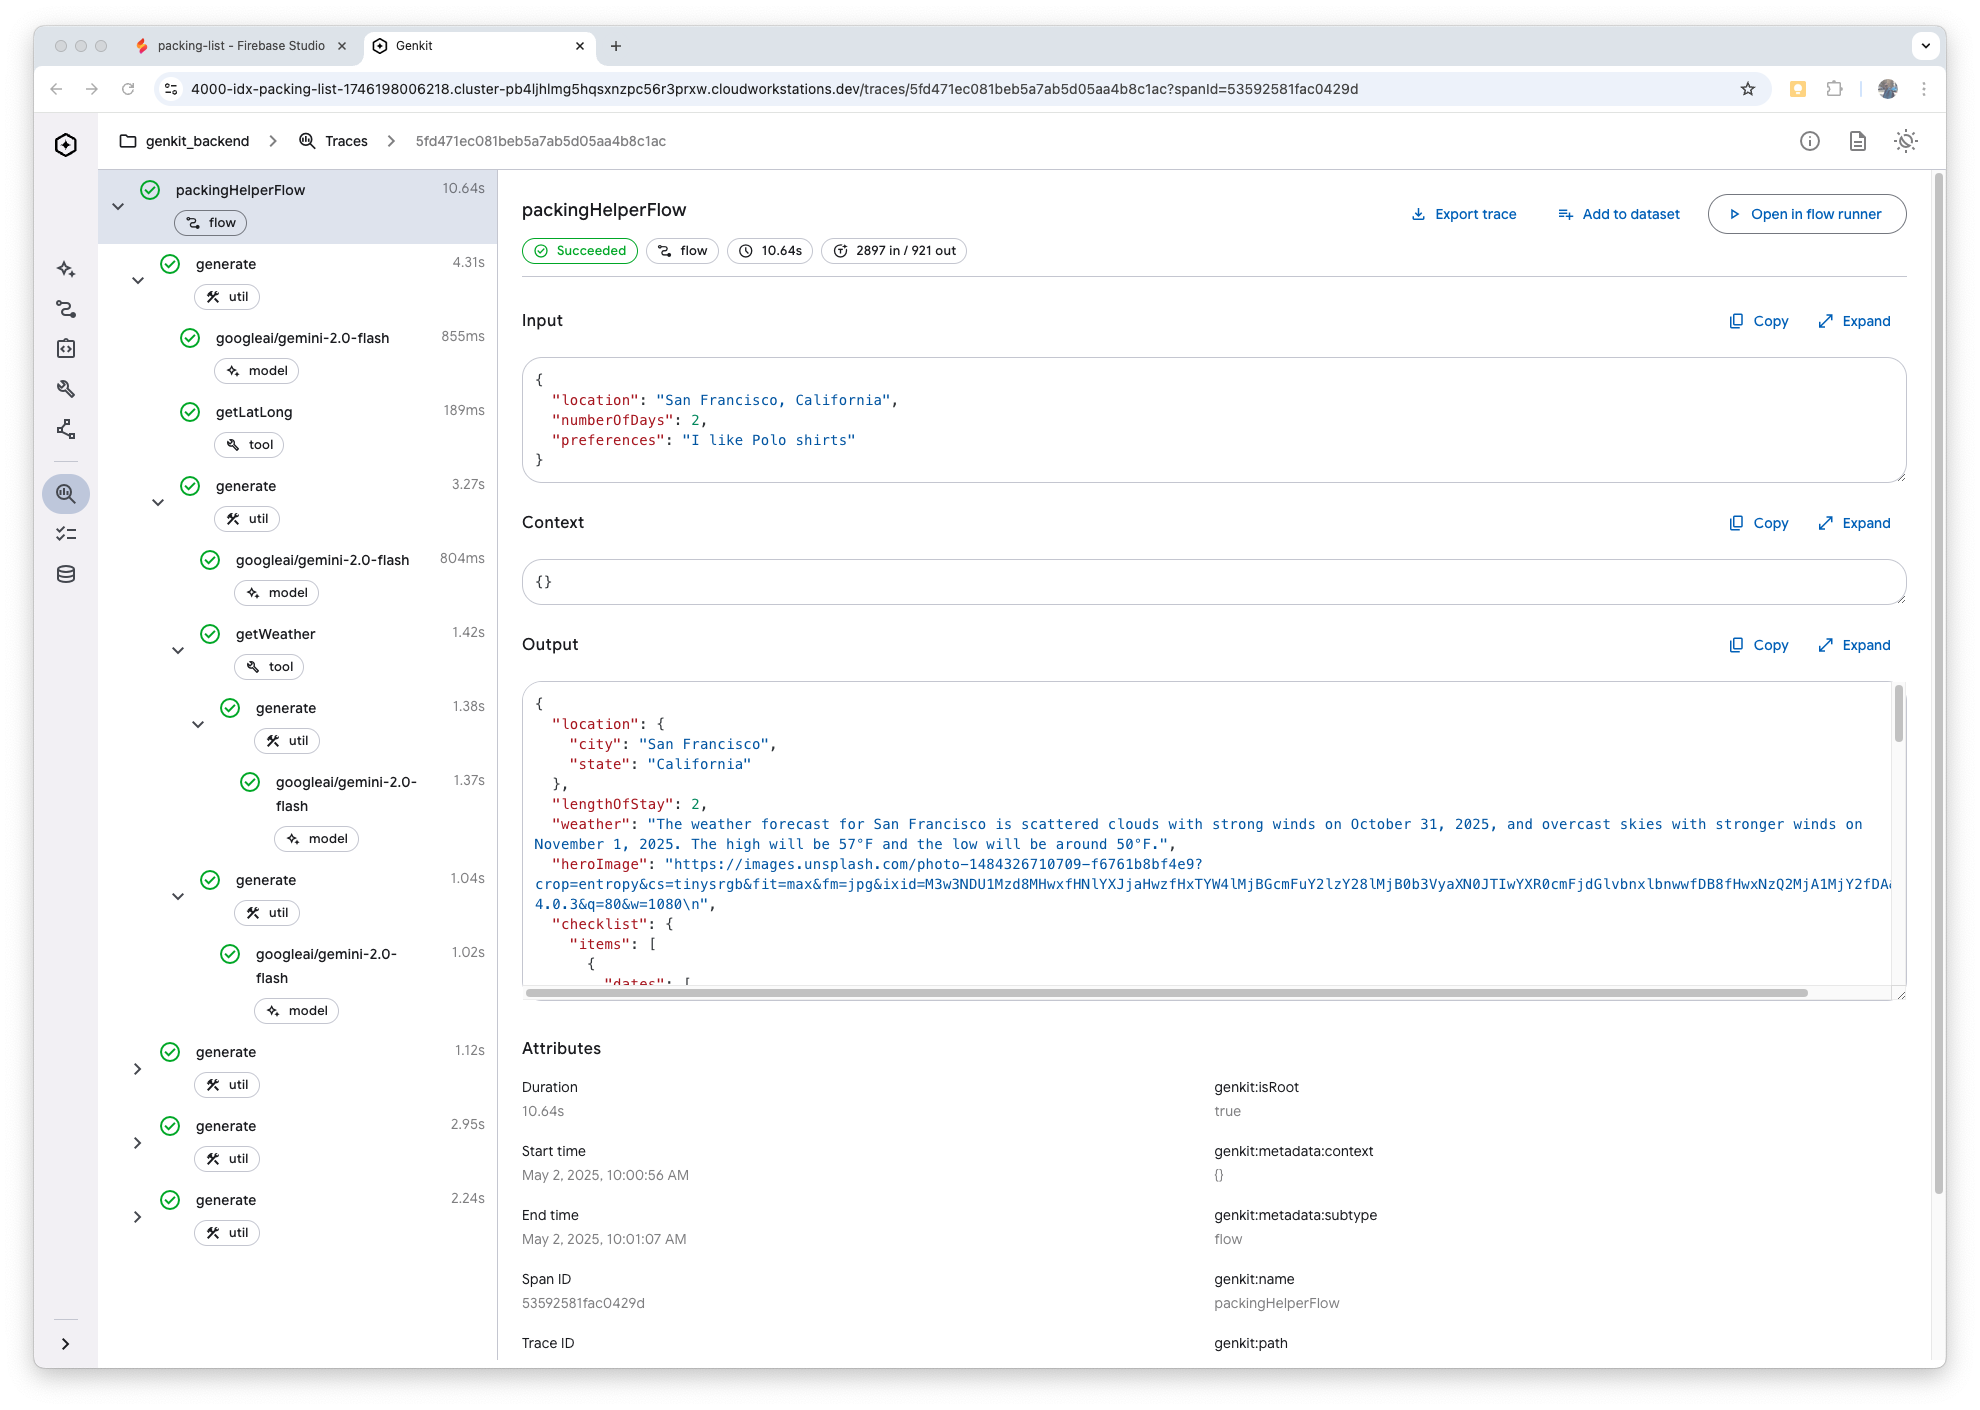Click Export trace

point(1464,214)
